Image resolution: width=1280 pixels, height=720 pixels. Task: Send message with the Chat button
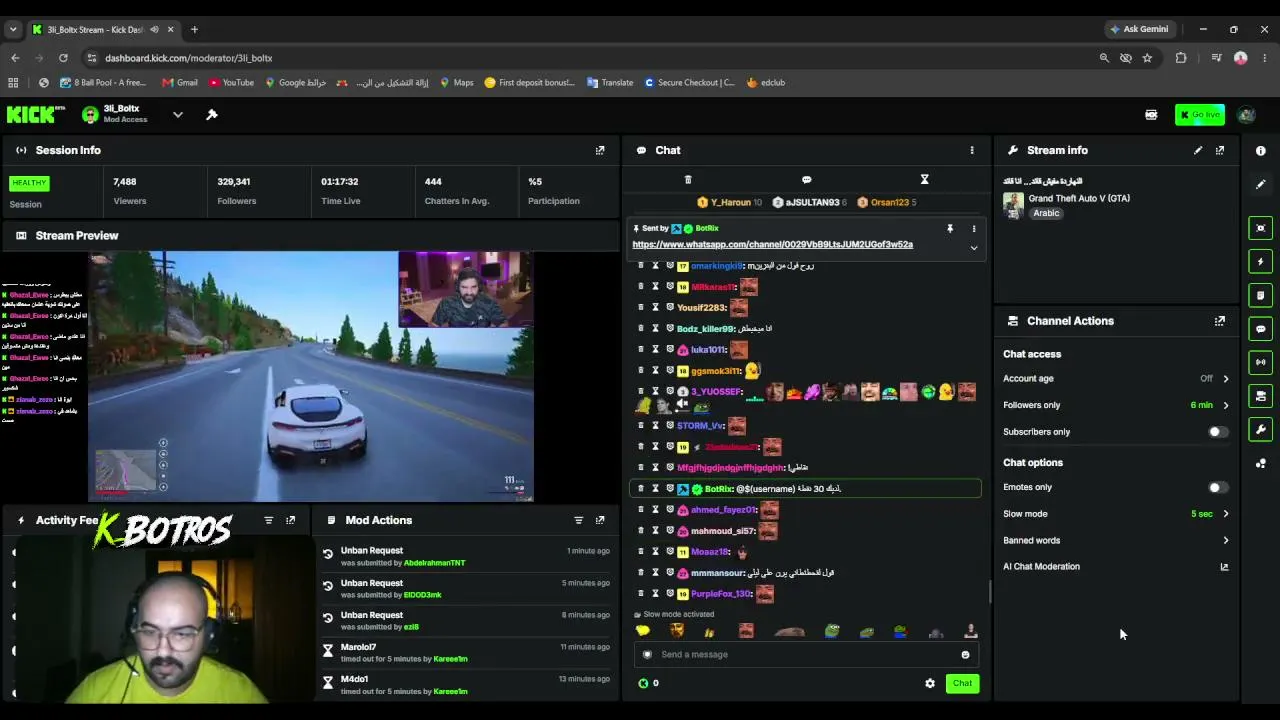click(x=962, y=683)
